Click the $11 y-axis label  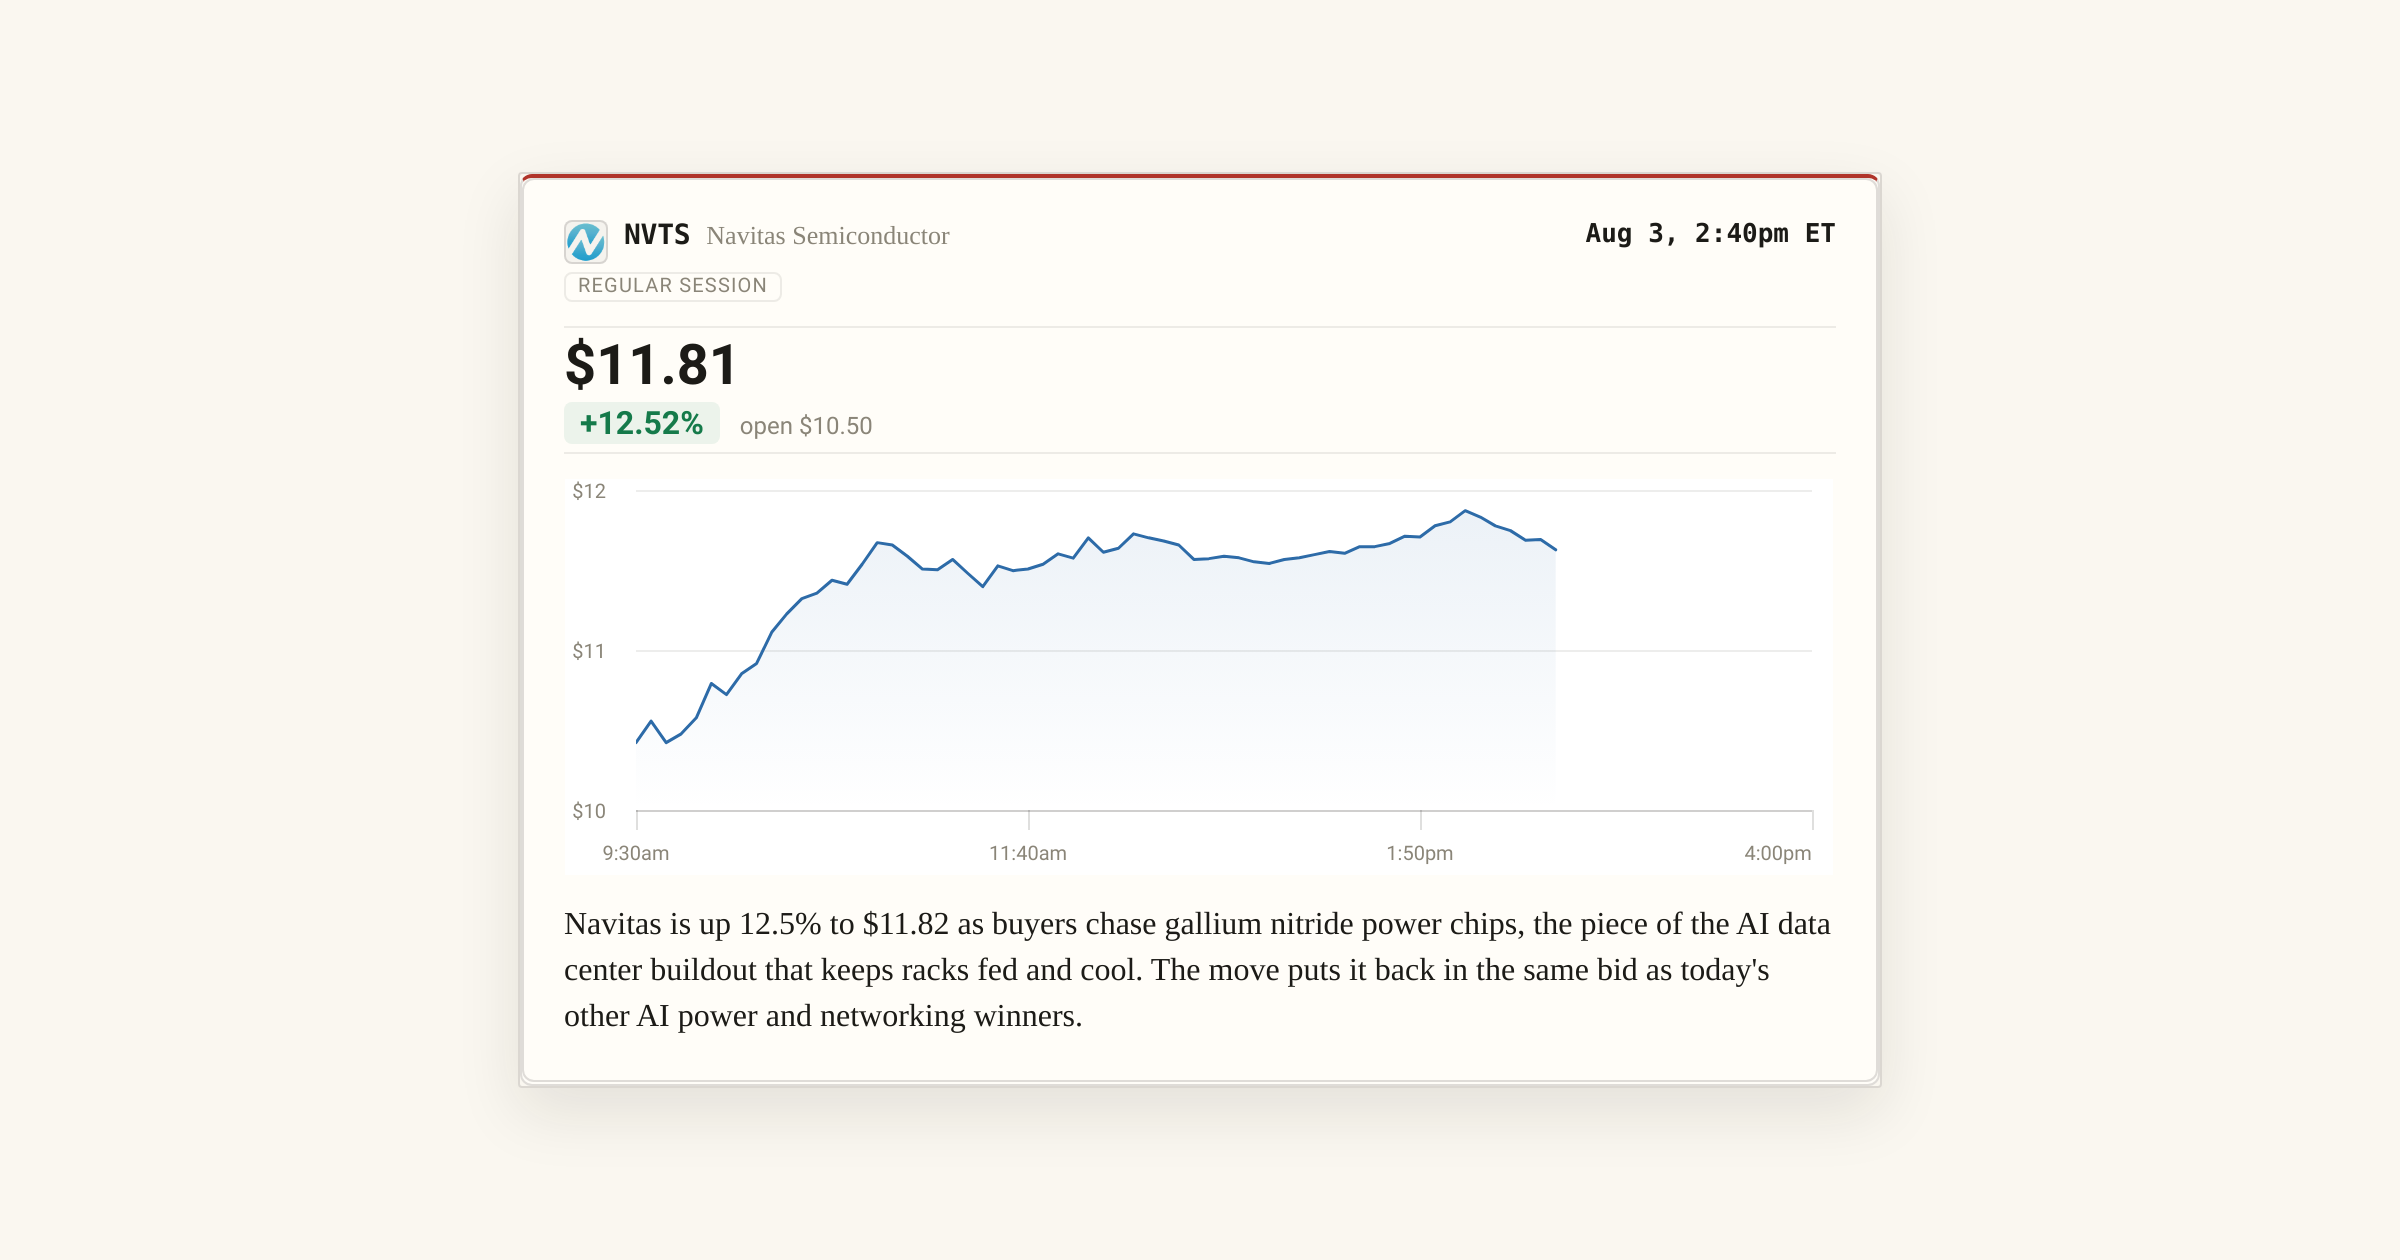[x=589, y=651]
